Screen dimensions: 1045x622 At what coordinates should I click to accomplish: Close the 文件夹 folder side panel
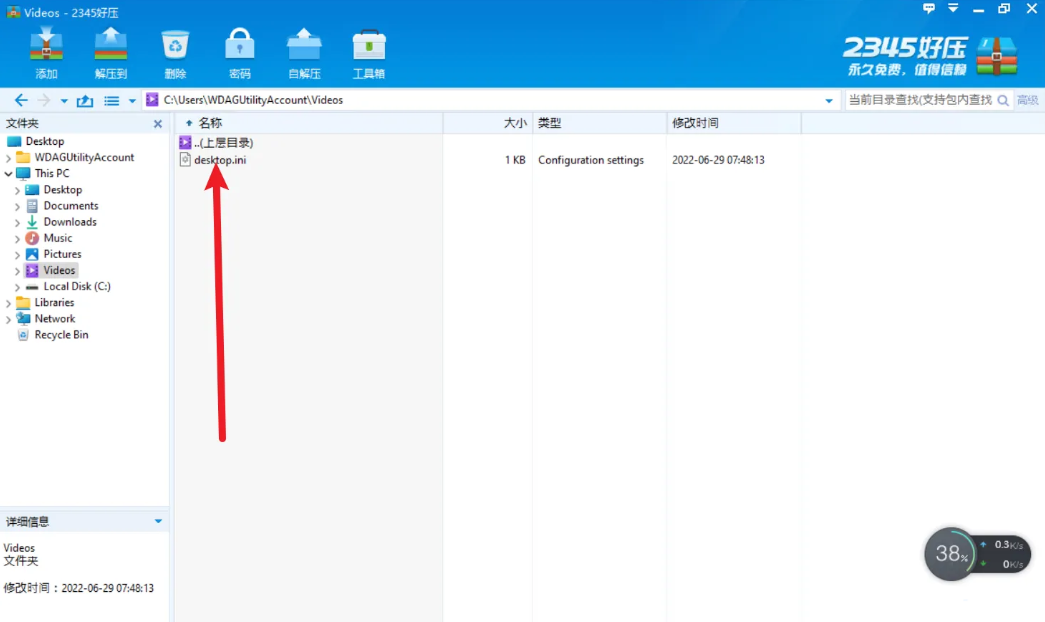click(x=157, y=124)
